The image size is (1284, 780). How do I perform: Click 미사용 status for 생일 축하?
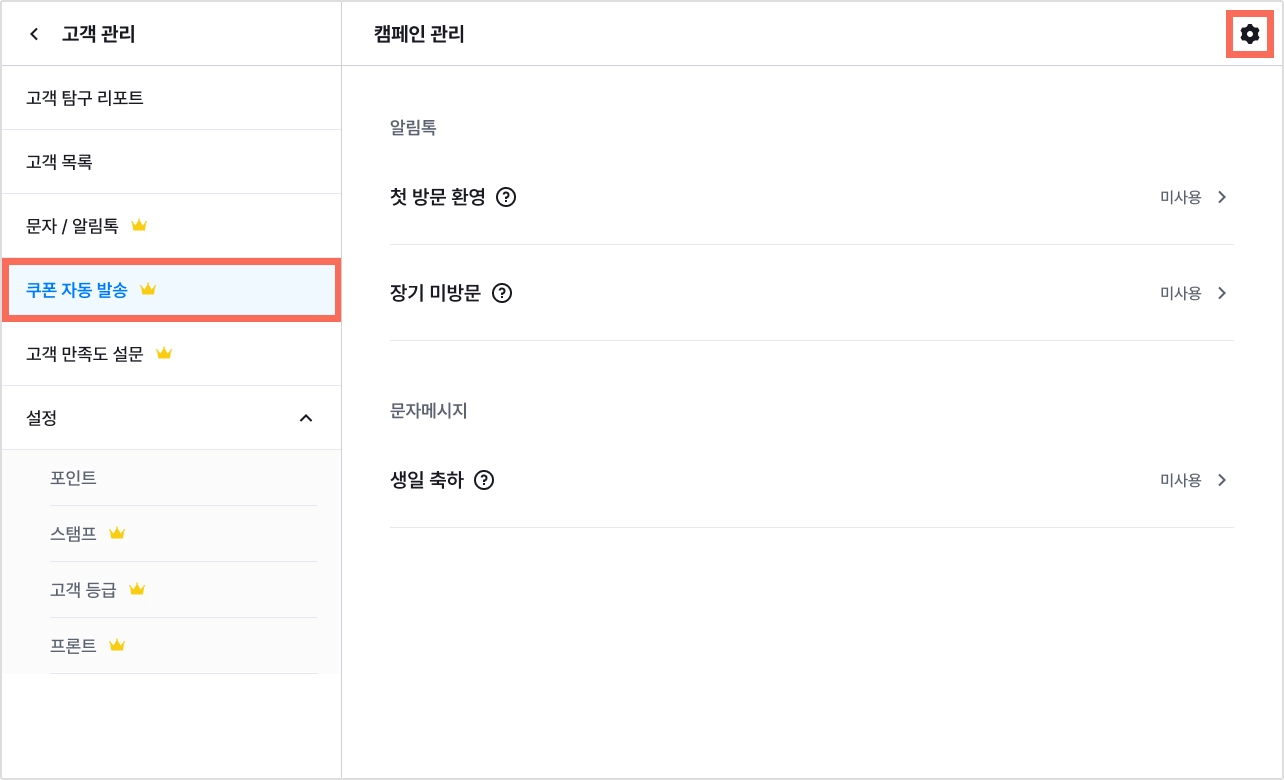pos(1180,480)
